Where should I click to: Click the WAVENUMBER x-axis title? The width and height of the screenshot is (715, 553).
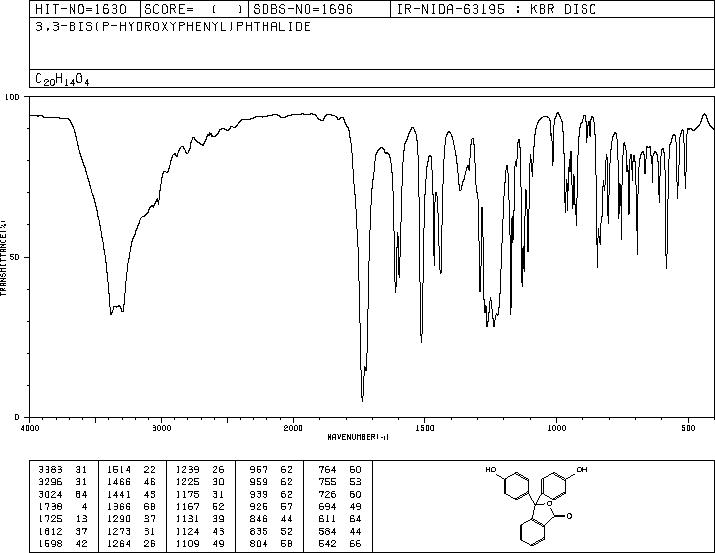pos(358,437)
